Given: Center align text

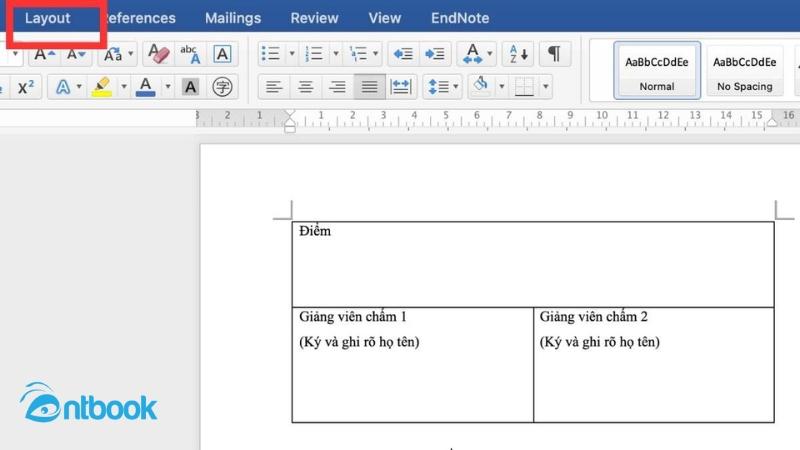Looking at the screenshot, I should [306, 87].
